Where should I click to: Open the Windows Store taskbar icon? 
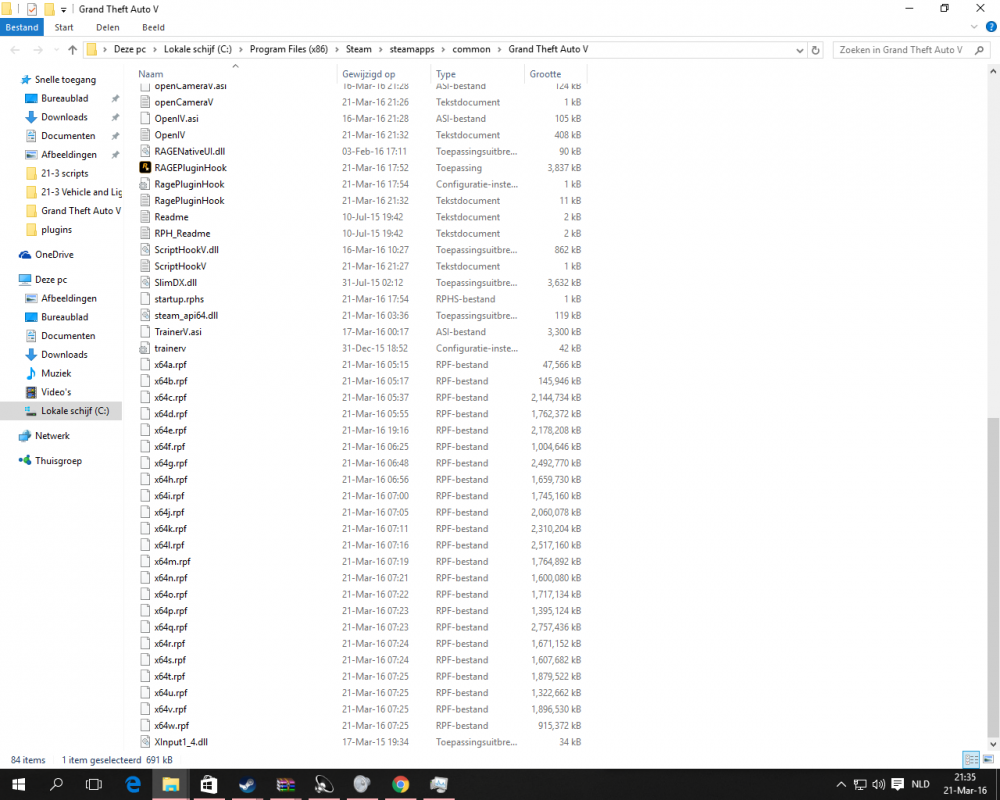click(209, 784)
